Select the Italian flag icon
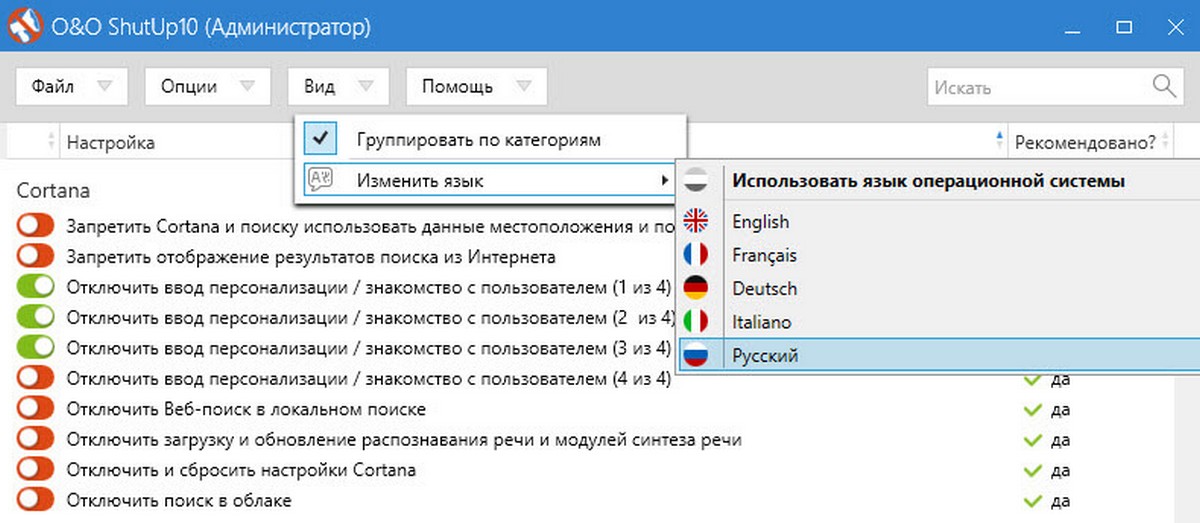The width and height of the screenshot is (1200, 523). tap(695, 322)
